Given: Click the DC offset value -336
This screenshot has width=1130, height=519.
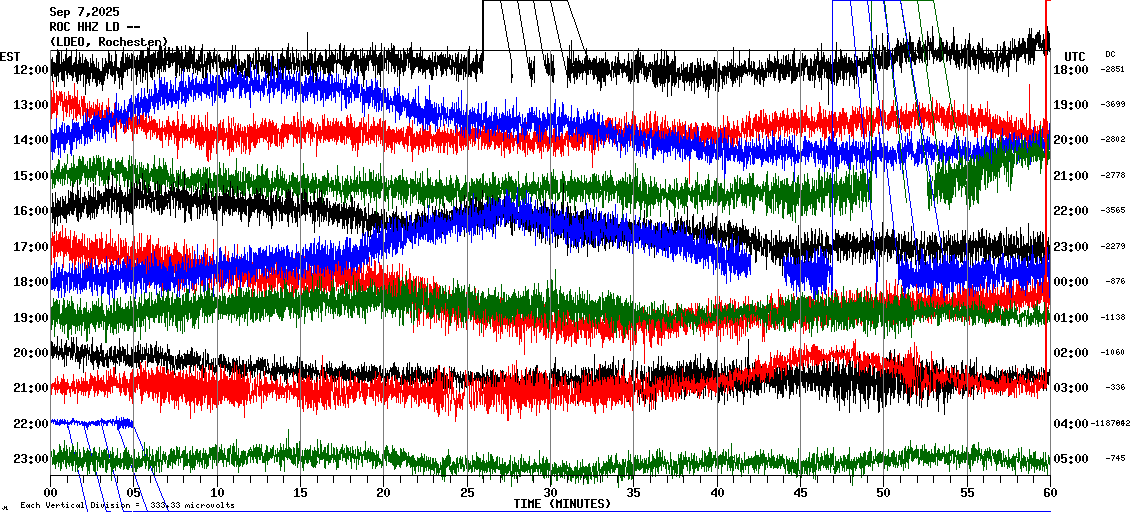Looking at the screenshot, I should [1114, 388].
